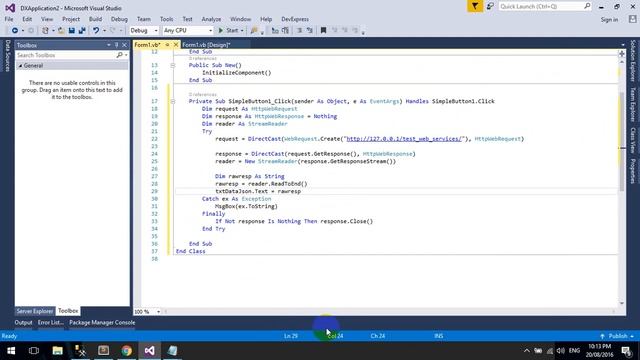Click the Toolbox search magnifier icon

(x=120, y=55)
